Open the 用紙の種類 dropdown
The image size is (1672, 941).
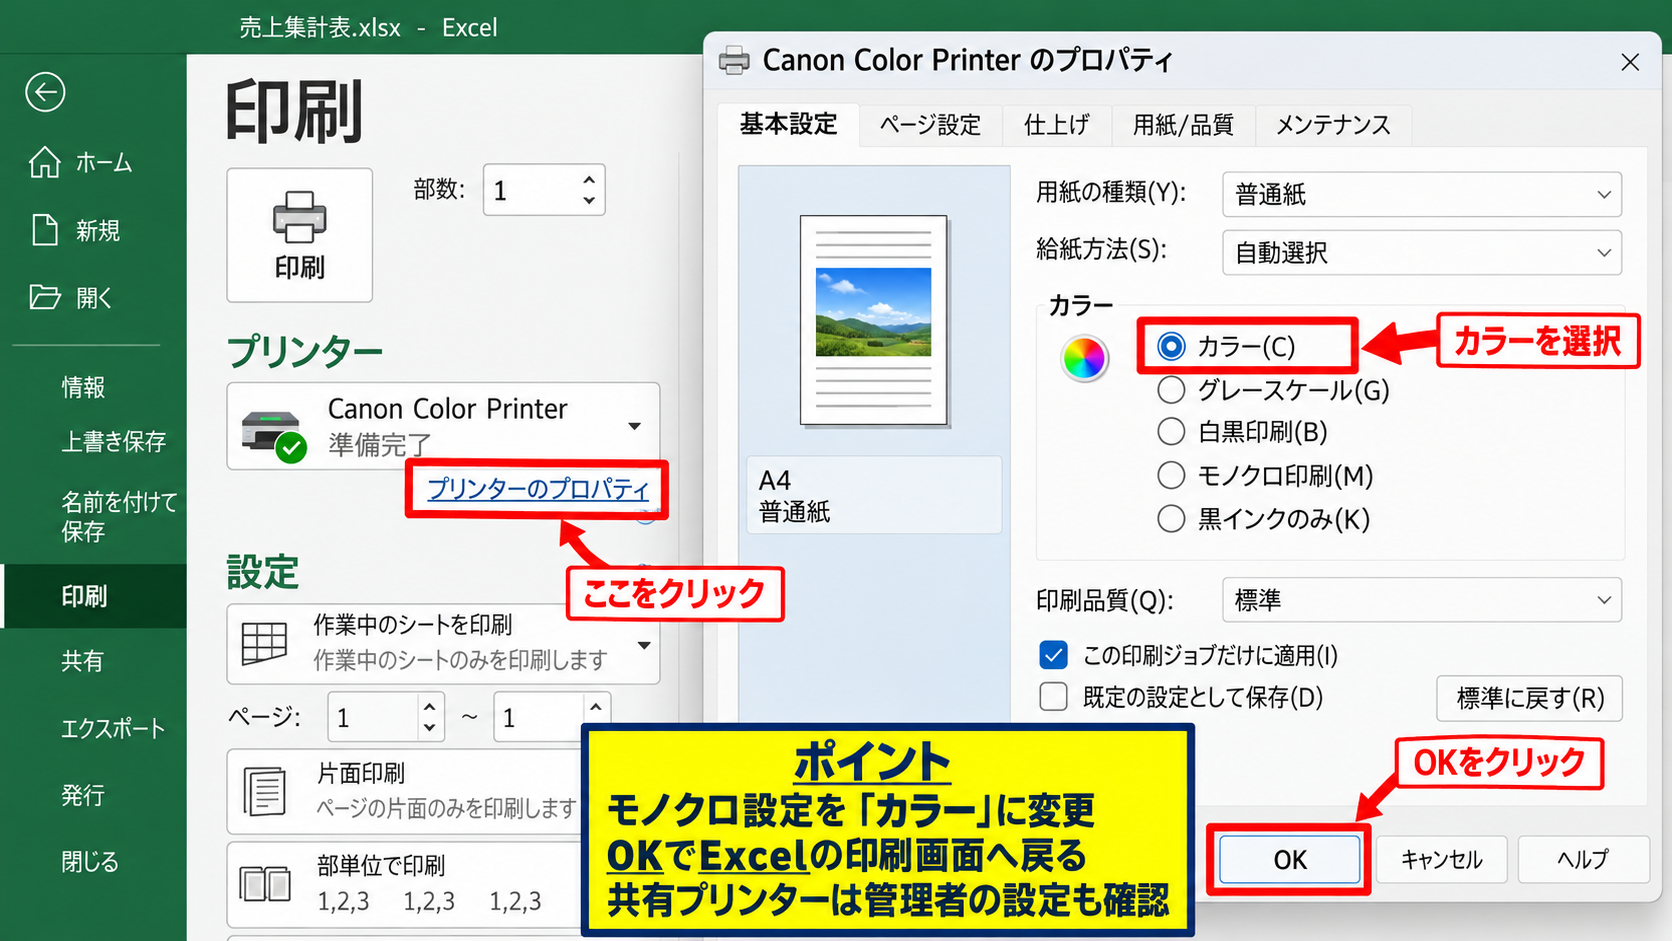click(1421, 194)
